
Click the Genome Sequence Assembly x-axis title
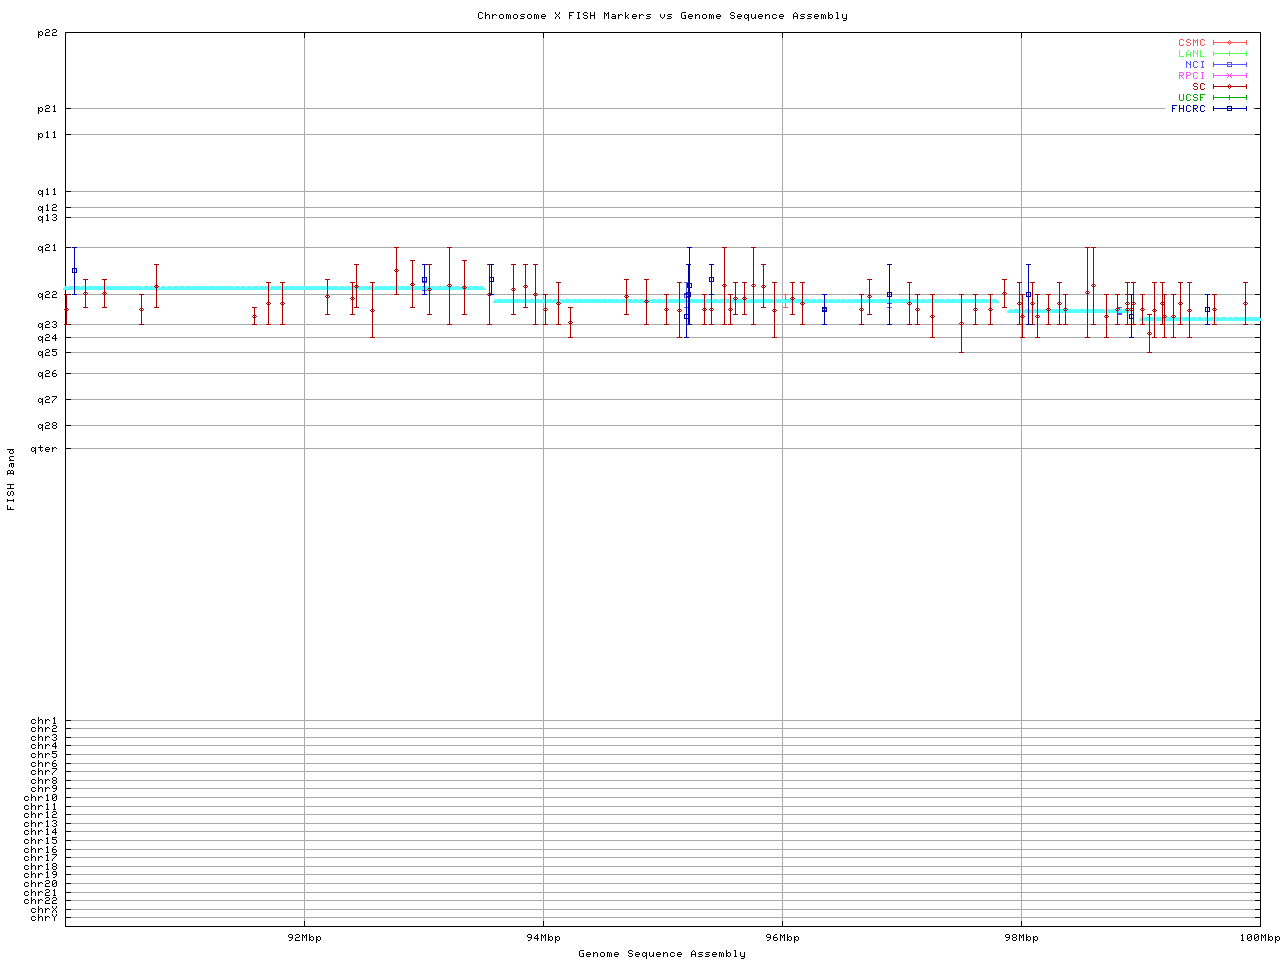click(662, 954)
